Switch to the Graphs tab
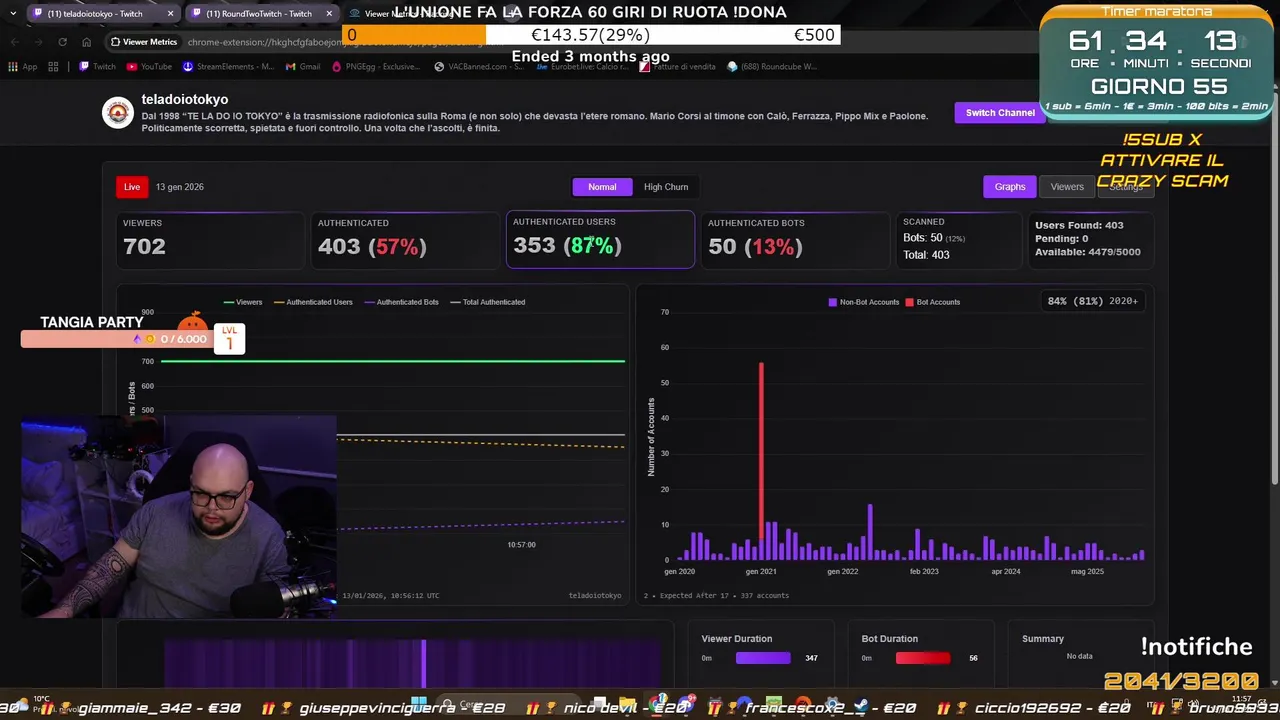The height and width of the screenshot is (720, 1280). 1010,187
